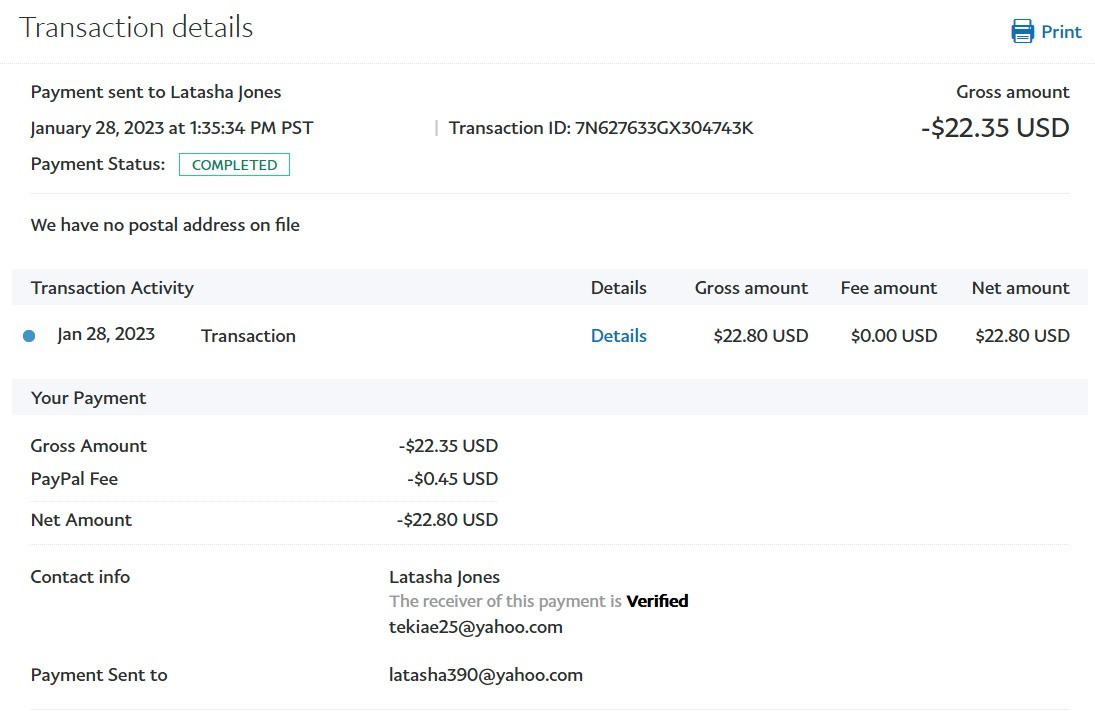Click Latasha Jones name under Contact info
The image size is (1095, 711).
tap(444, 577)
